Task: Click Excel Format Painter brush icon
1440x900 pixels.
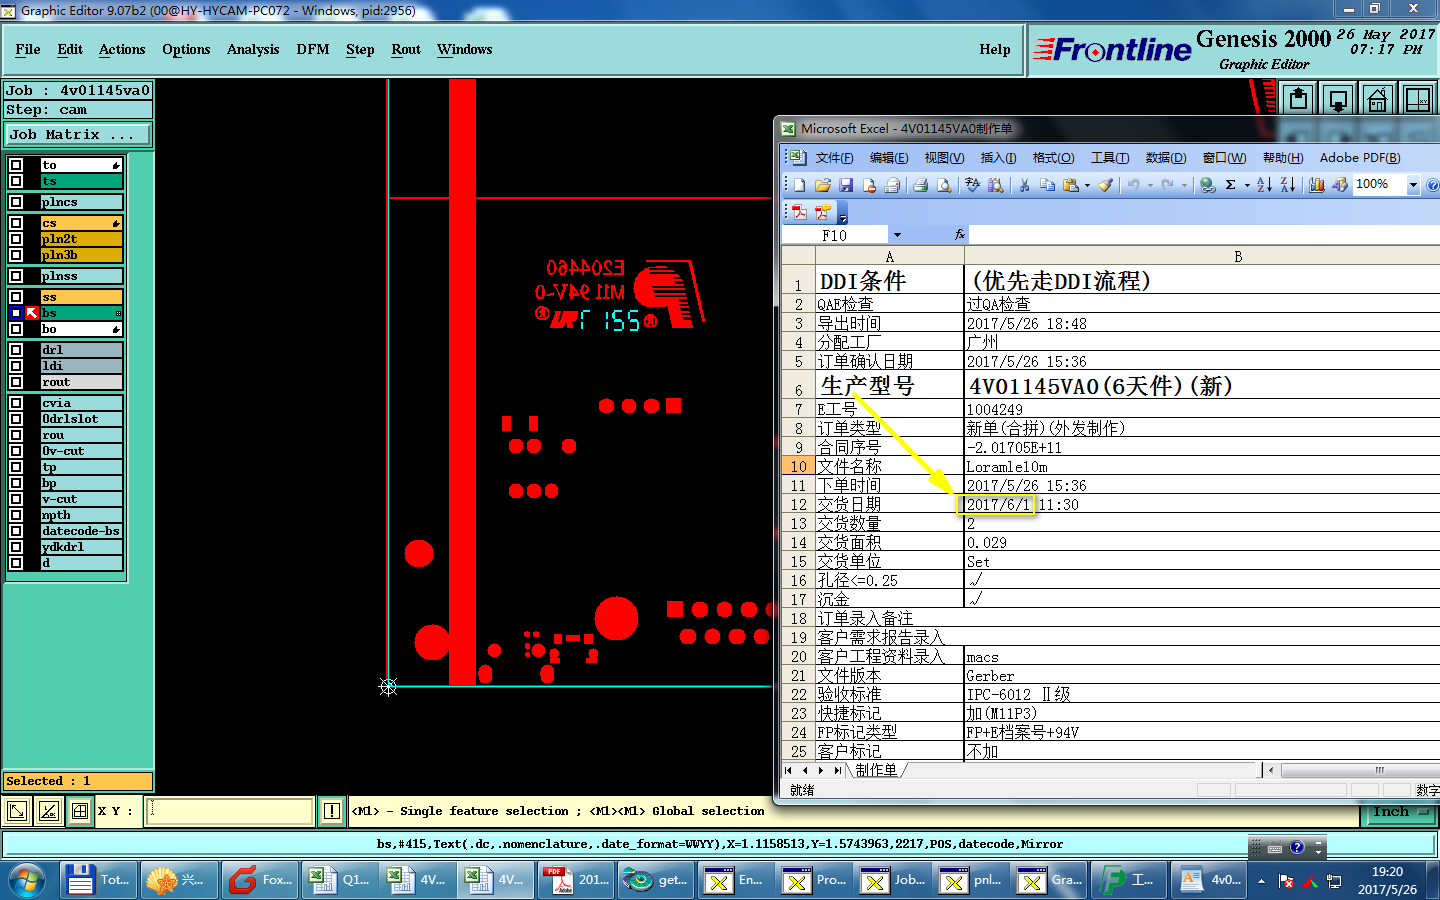Action: point(1106,185)
